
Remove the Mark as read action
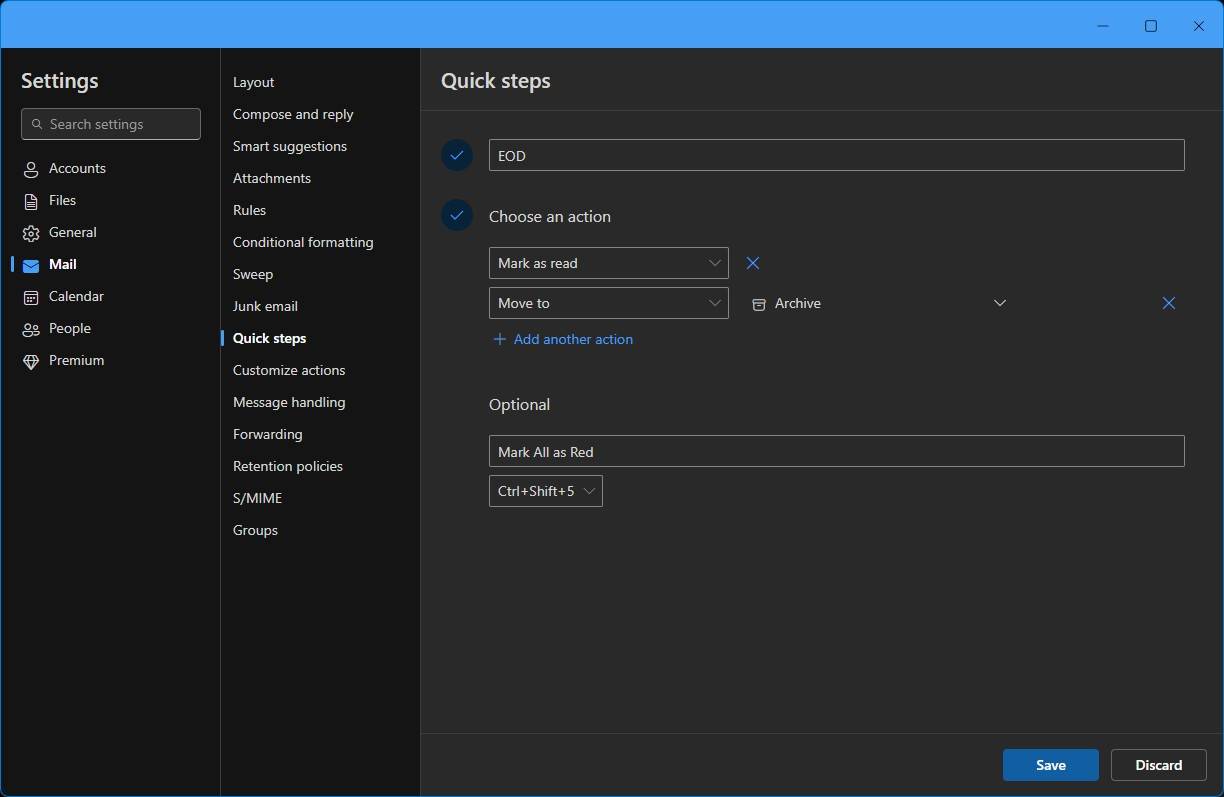(x=753, y=263)
